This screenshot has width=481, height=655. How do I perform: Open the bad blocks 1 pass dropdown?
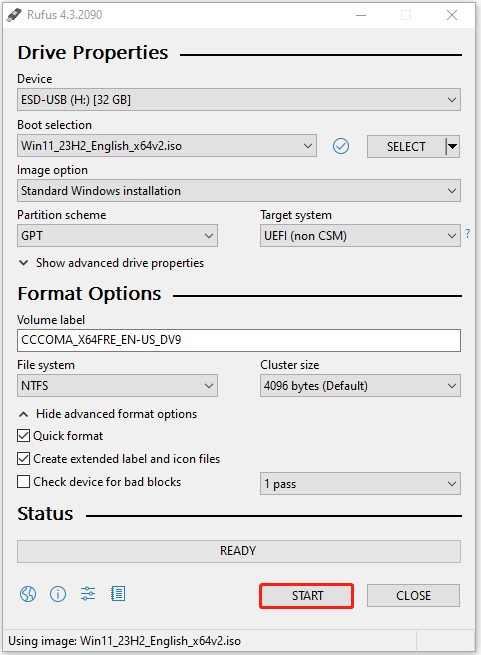click(x=360, y=484)
